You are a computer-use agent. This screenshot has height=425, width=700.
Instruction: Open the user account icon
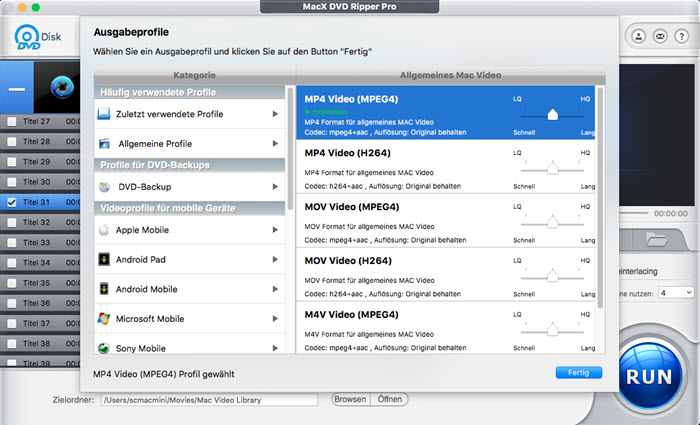(x=639, y=36)
